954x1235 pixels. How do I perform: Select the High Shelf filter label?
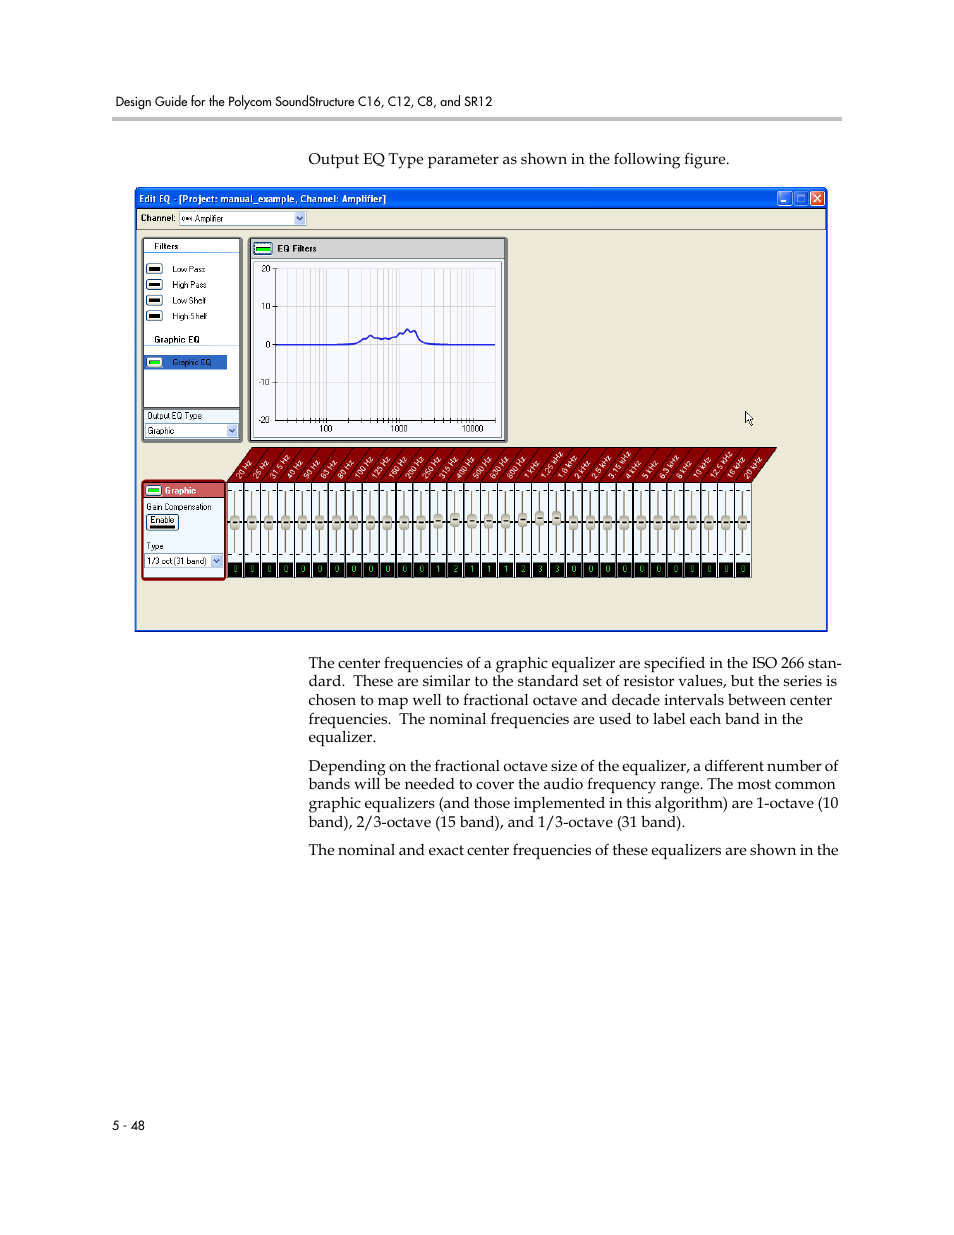tap(189, 316)
